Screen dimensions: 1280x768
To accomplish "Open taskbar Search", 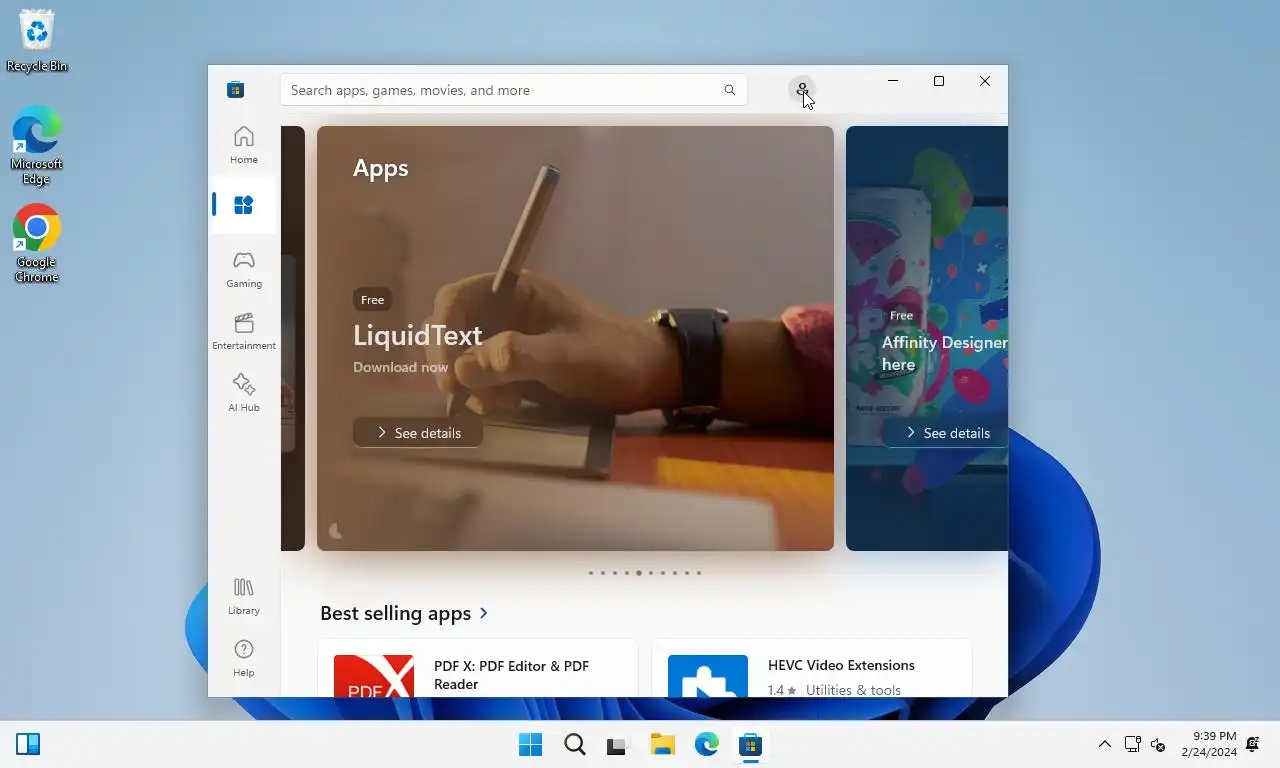I will pos(575,745).
